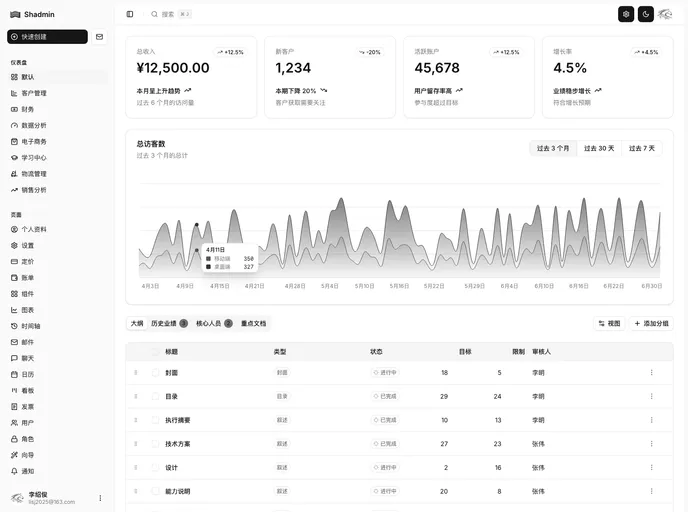Select 过去 30 天 time range
The image size is (688, 512).
click(599, 148)
